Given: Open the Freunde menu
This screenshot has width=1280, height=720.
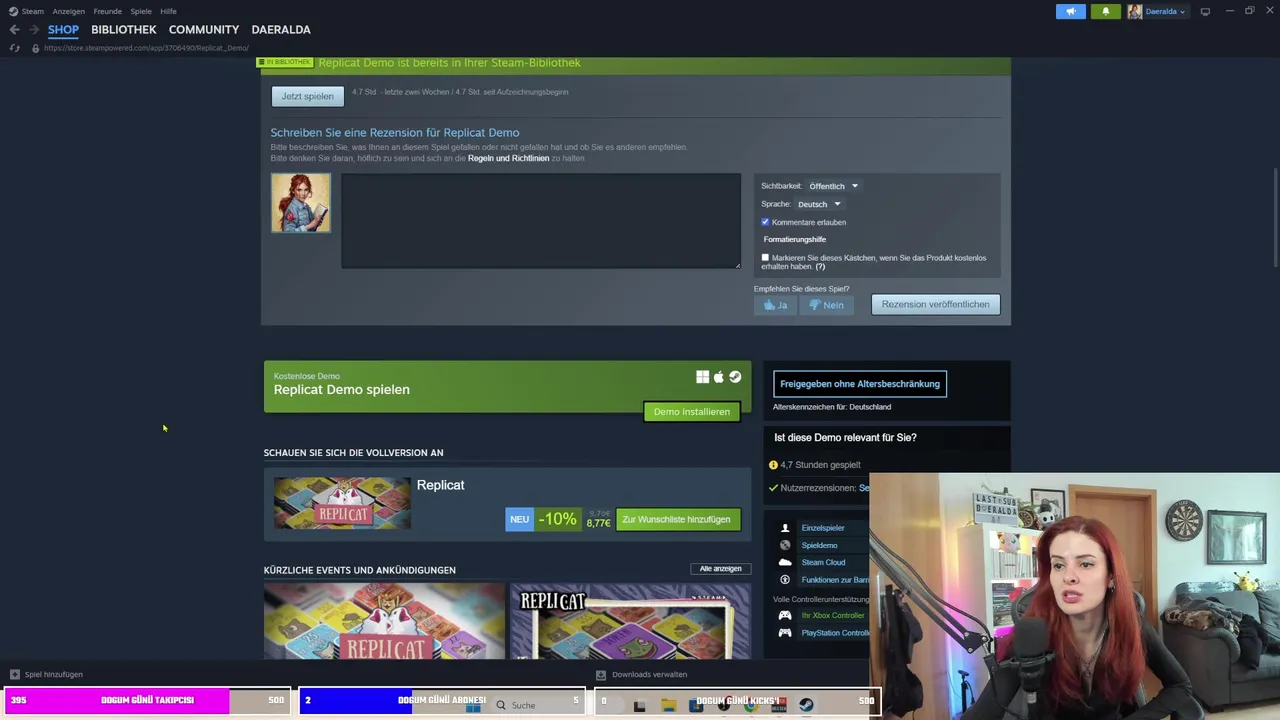Looking at the screenshot, I should pos(107,11).
